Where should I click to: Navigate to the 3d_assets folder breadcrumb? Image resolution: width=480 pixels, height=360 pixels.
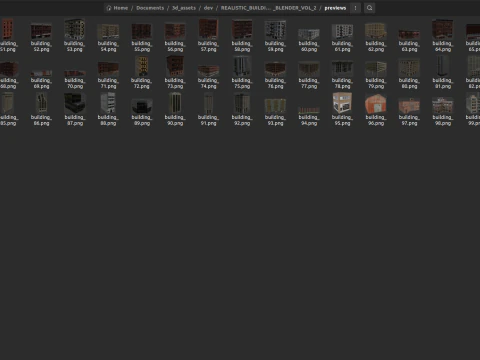184,8
